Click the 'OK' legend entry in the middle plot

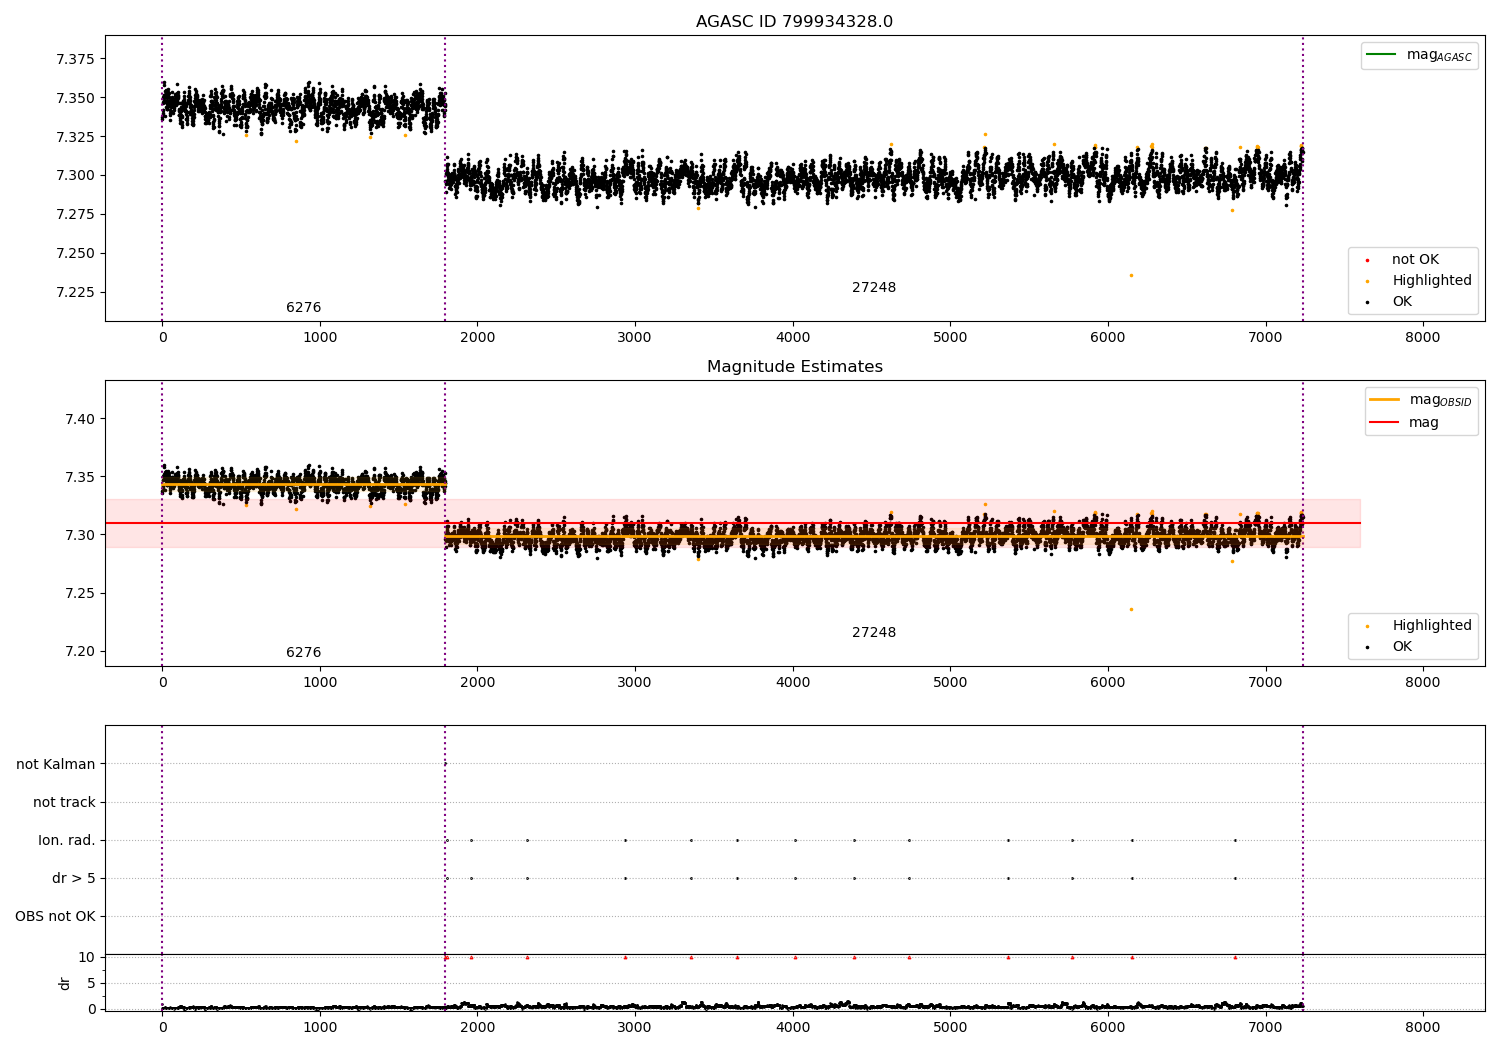1389,647
